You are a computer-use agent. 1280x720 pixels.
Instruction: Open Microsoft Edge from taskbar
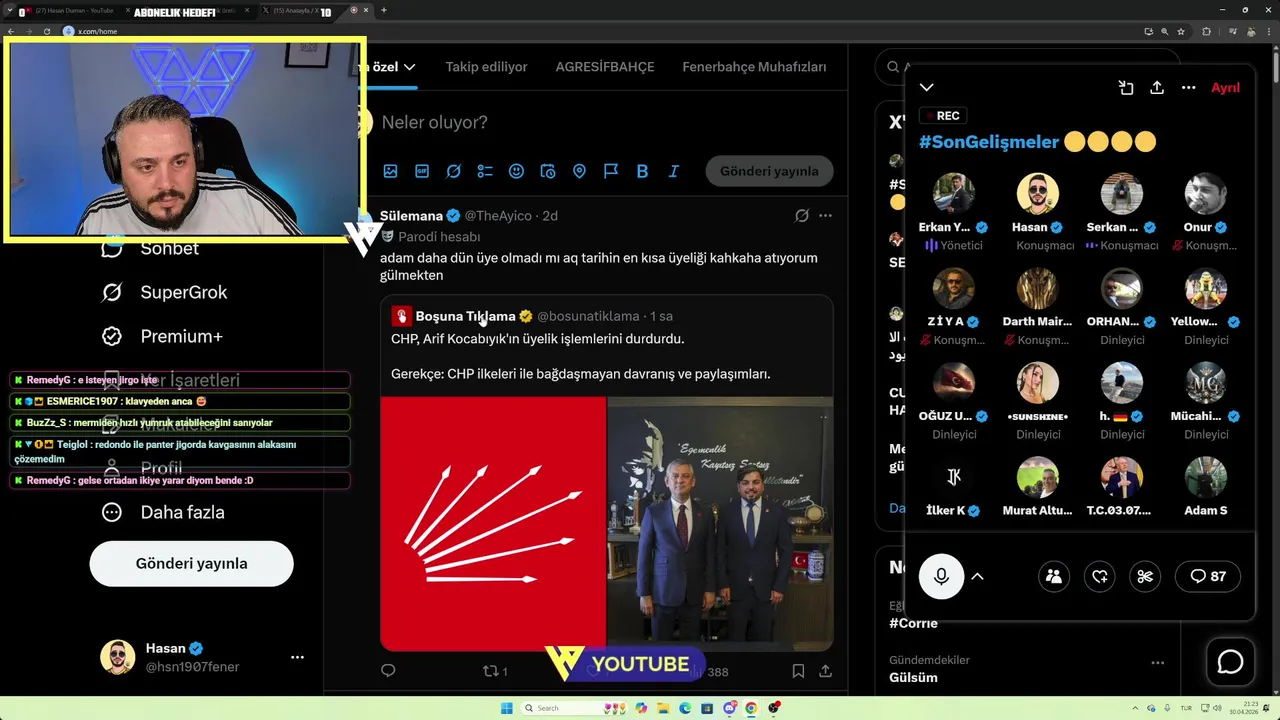tap(685, 708)
